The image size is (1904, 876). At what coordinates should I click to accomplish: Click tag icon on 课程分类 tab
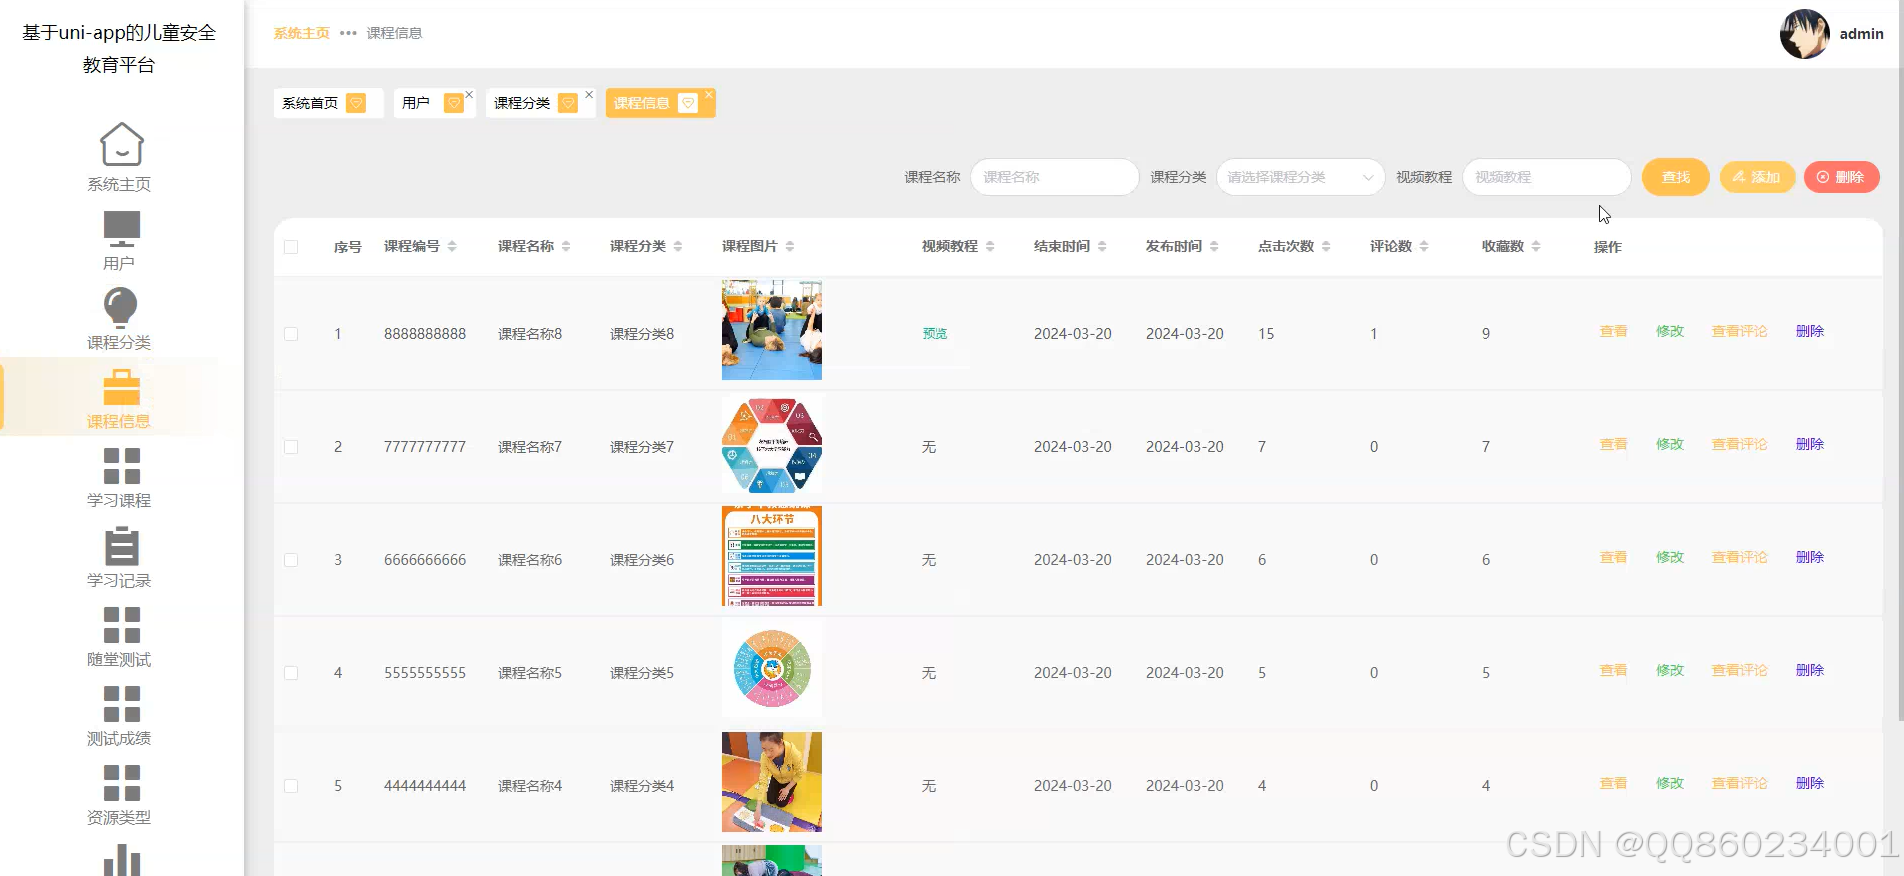coord(568,103)
